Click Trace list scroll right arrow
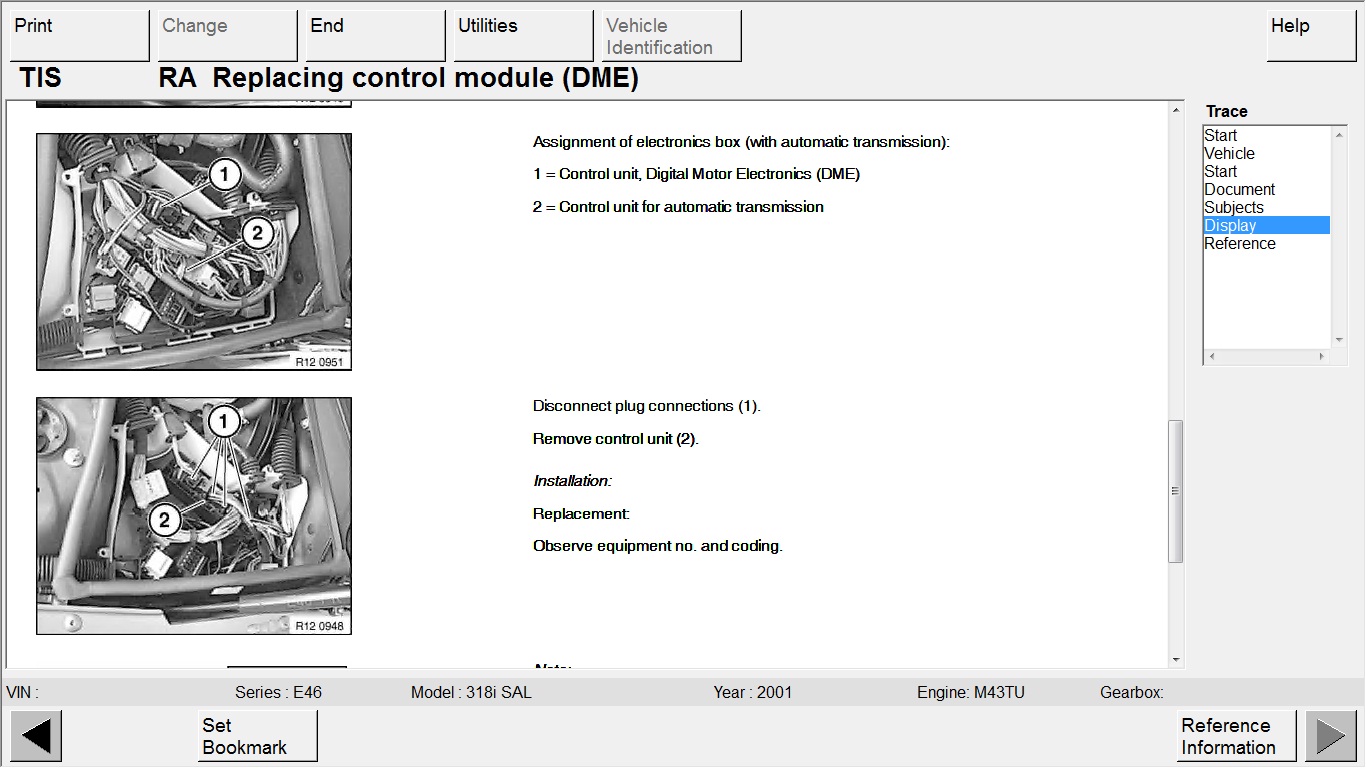Screen dimensions: 1366x768 (1322, 356)
